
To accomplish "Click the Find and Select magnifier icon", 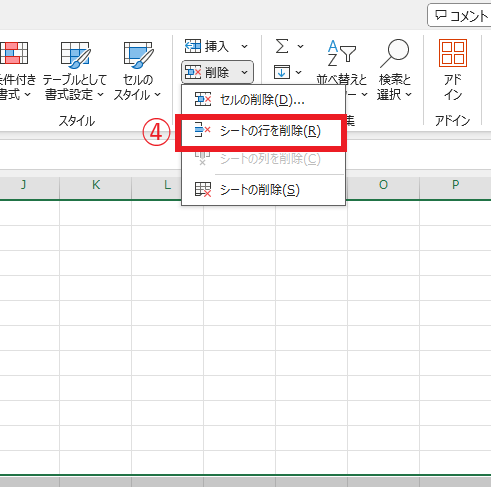I will pos(395,53).
